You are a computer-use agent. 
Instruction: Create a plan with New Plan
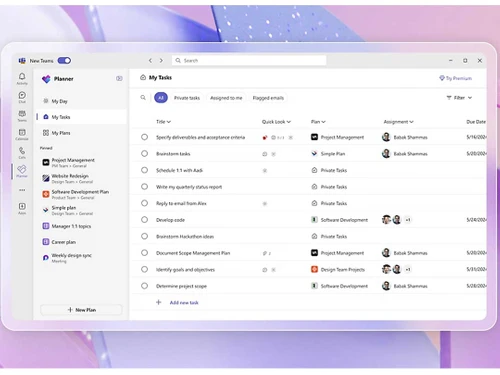[81, 310]
